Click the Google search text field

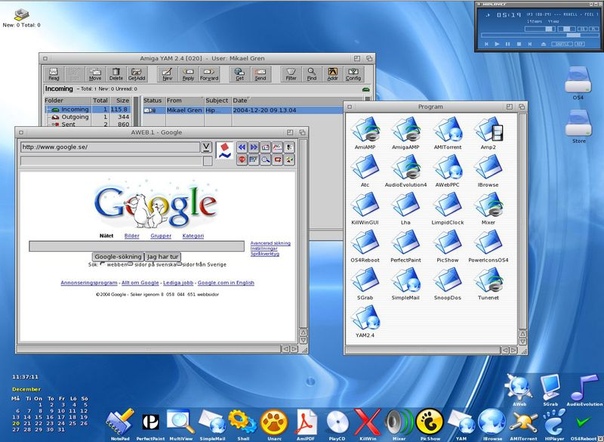point(136,246)
